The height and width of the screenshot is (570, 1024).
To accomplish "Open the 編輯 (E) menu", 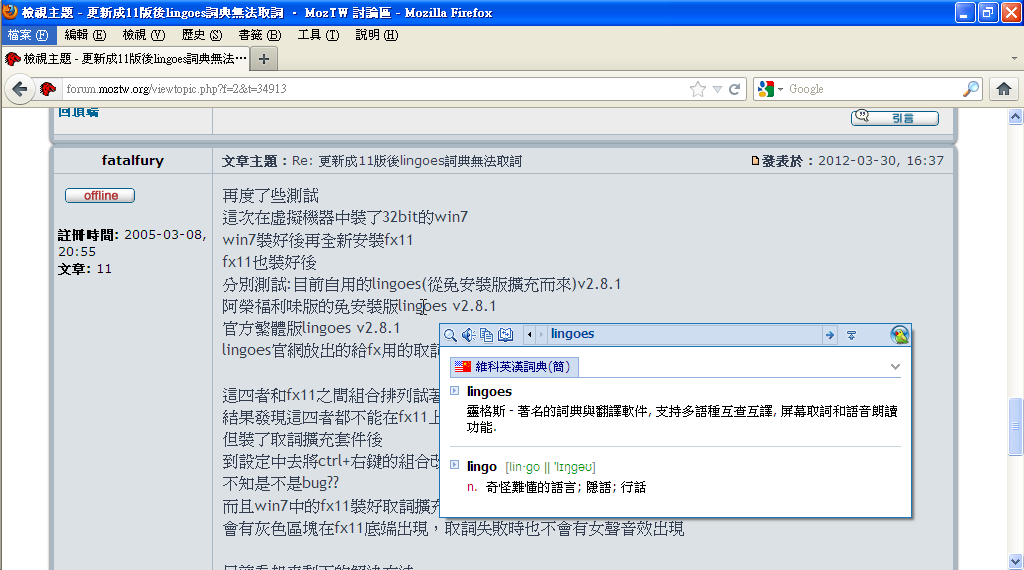I will [85, 35].
